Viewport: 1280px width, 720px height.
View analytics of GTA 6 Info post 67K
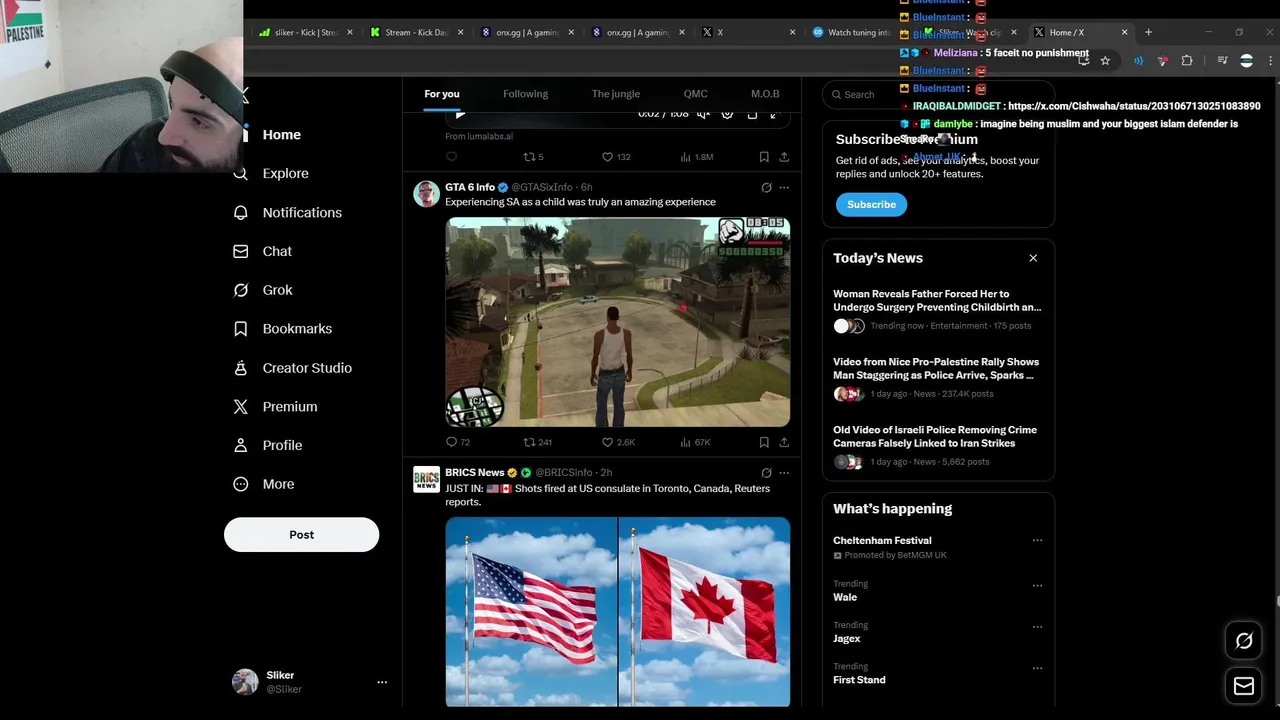point(695,442)
